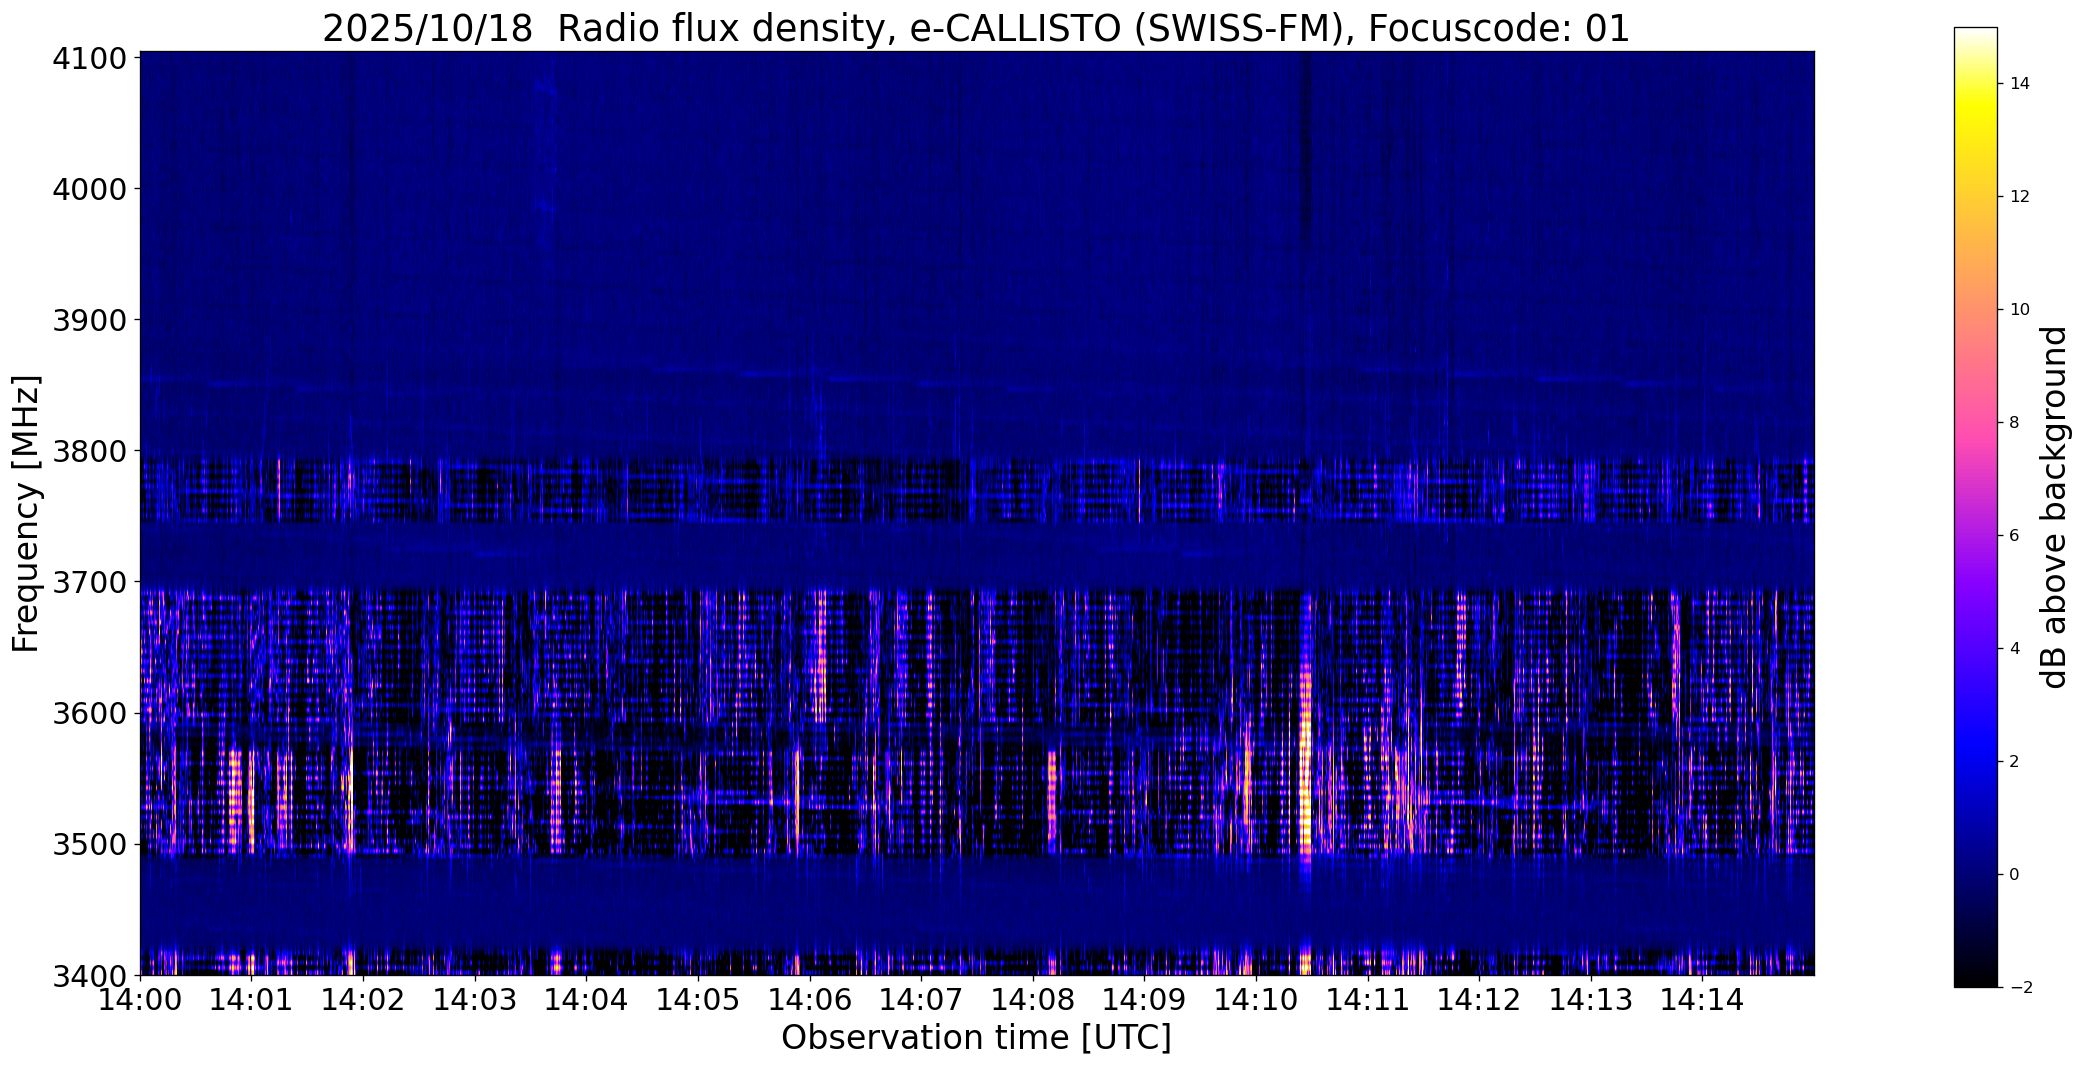Pick the colorbar tick value 6

pos(2014,536)
